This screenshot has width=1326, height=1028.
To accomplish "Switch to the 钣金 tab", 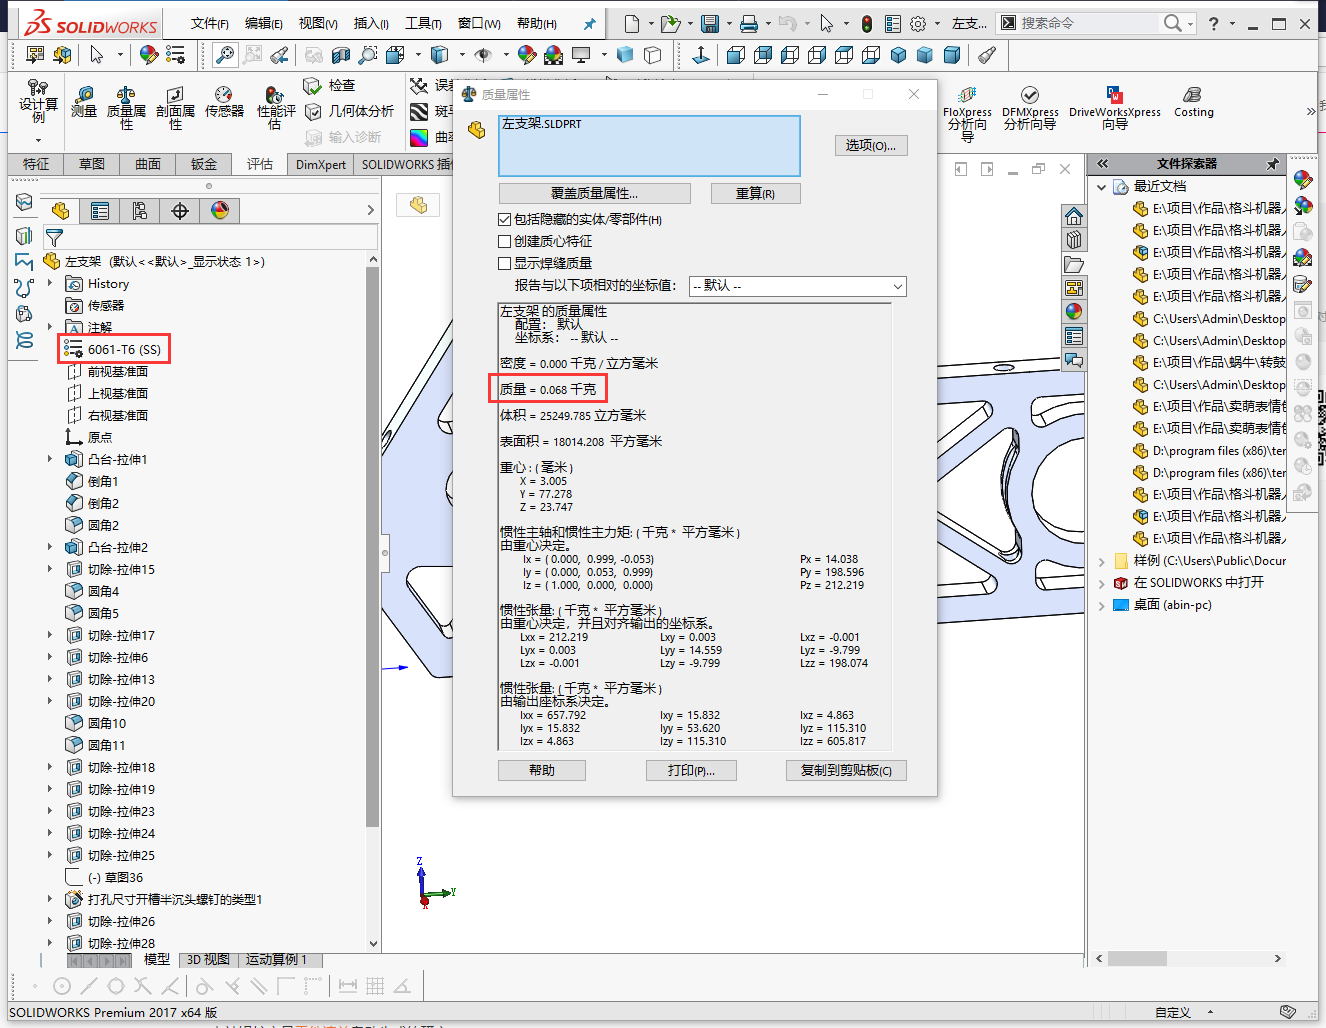I will (204, 164).
